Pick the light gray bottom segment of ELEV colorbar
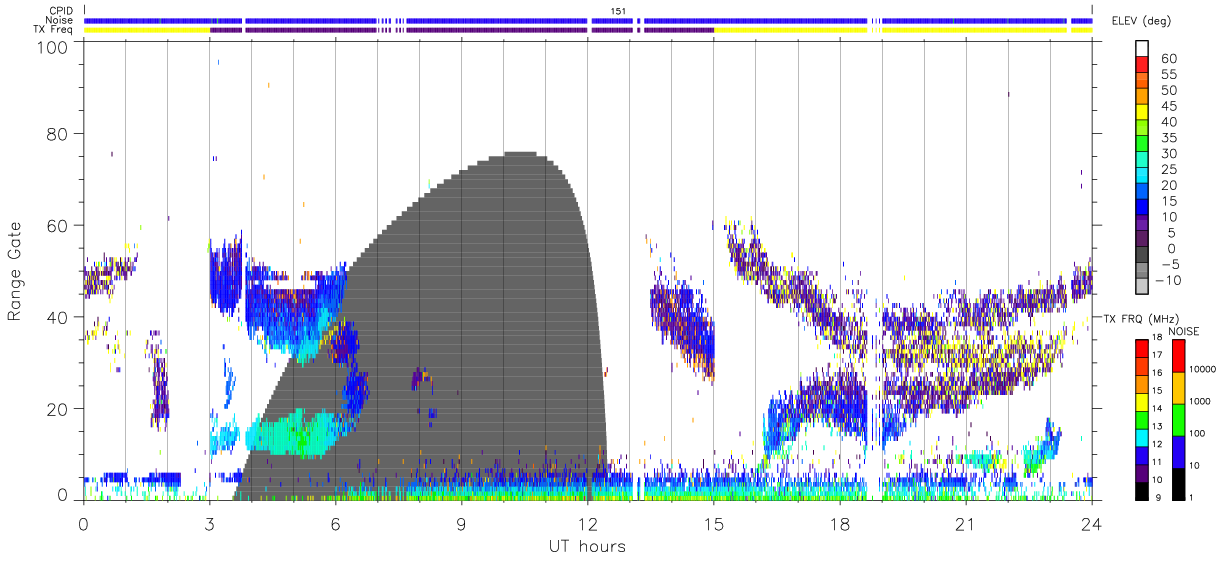Viewport: 1228px width, 567px height. pos(1142,288)
